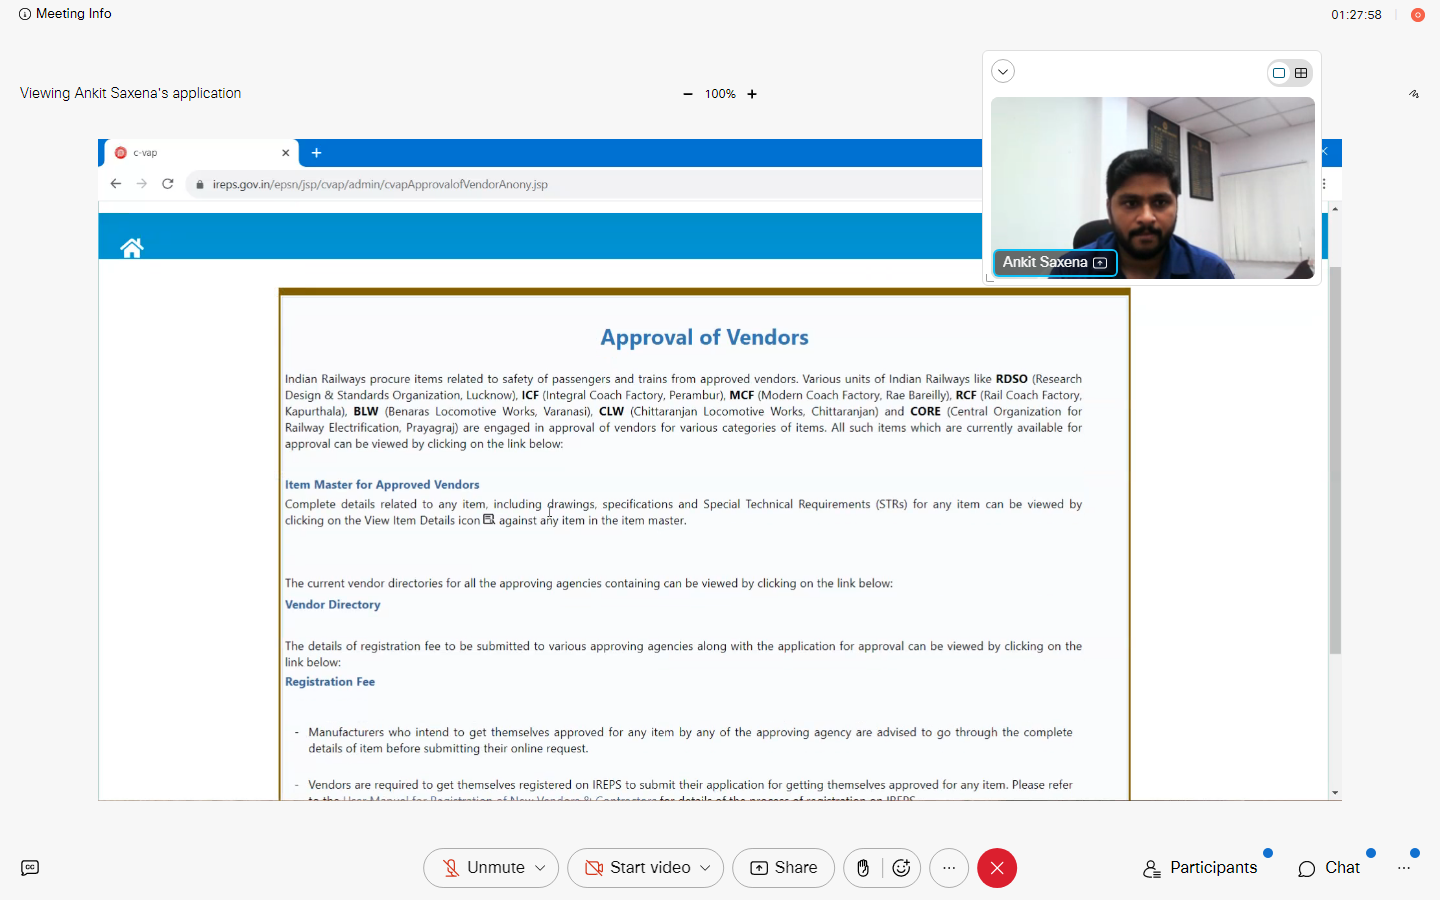Click browser back arrow
This screenshot has width=1440, height=900.
[116, 184]
